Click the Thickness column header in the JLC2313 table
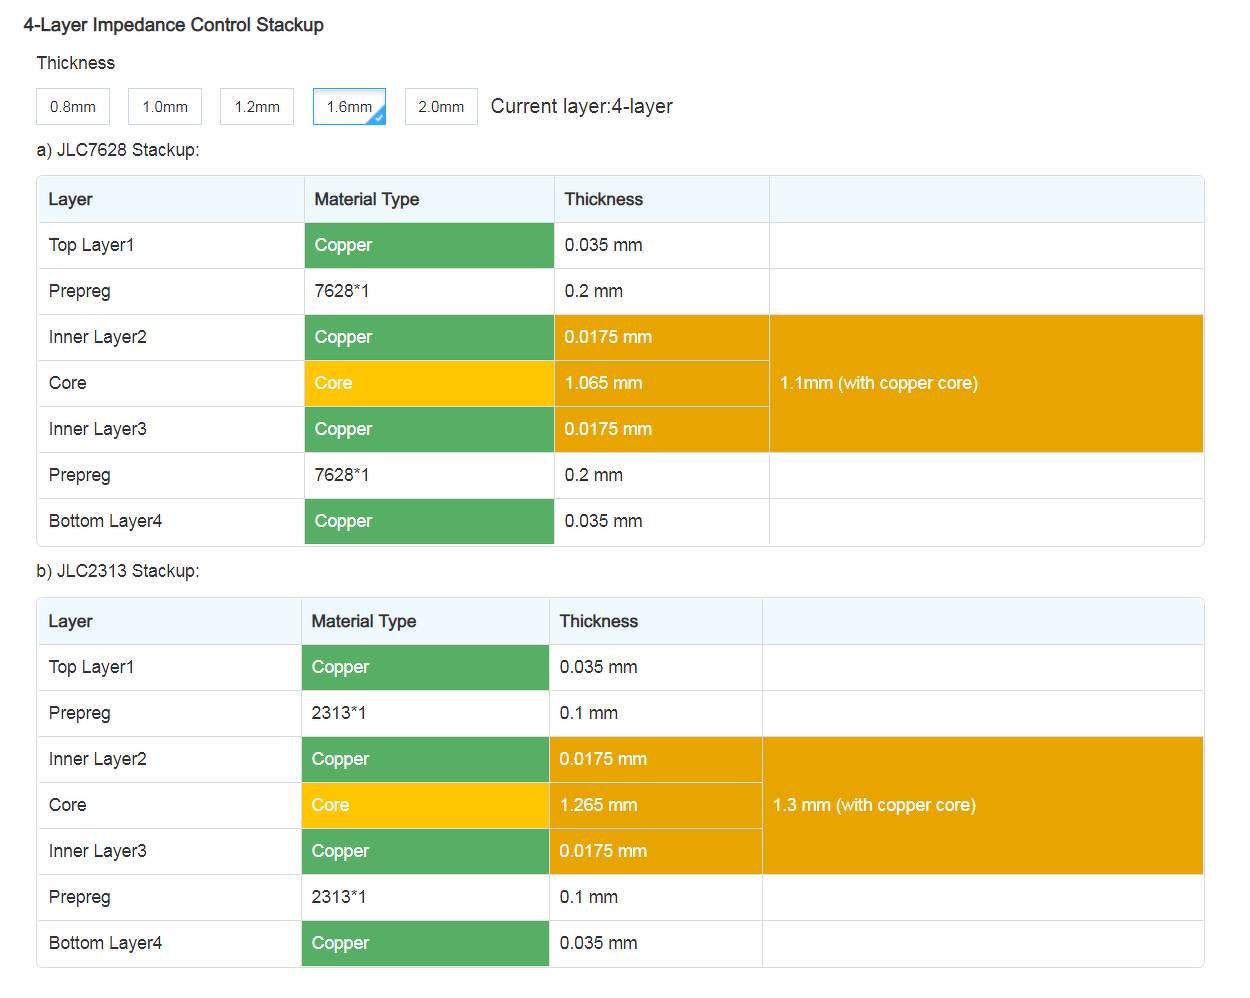 598,621
